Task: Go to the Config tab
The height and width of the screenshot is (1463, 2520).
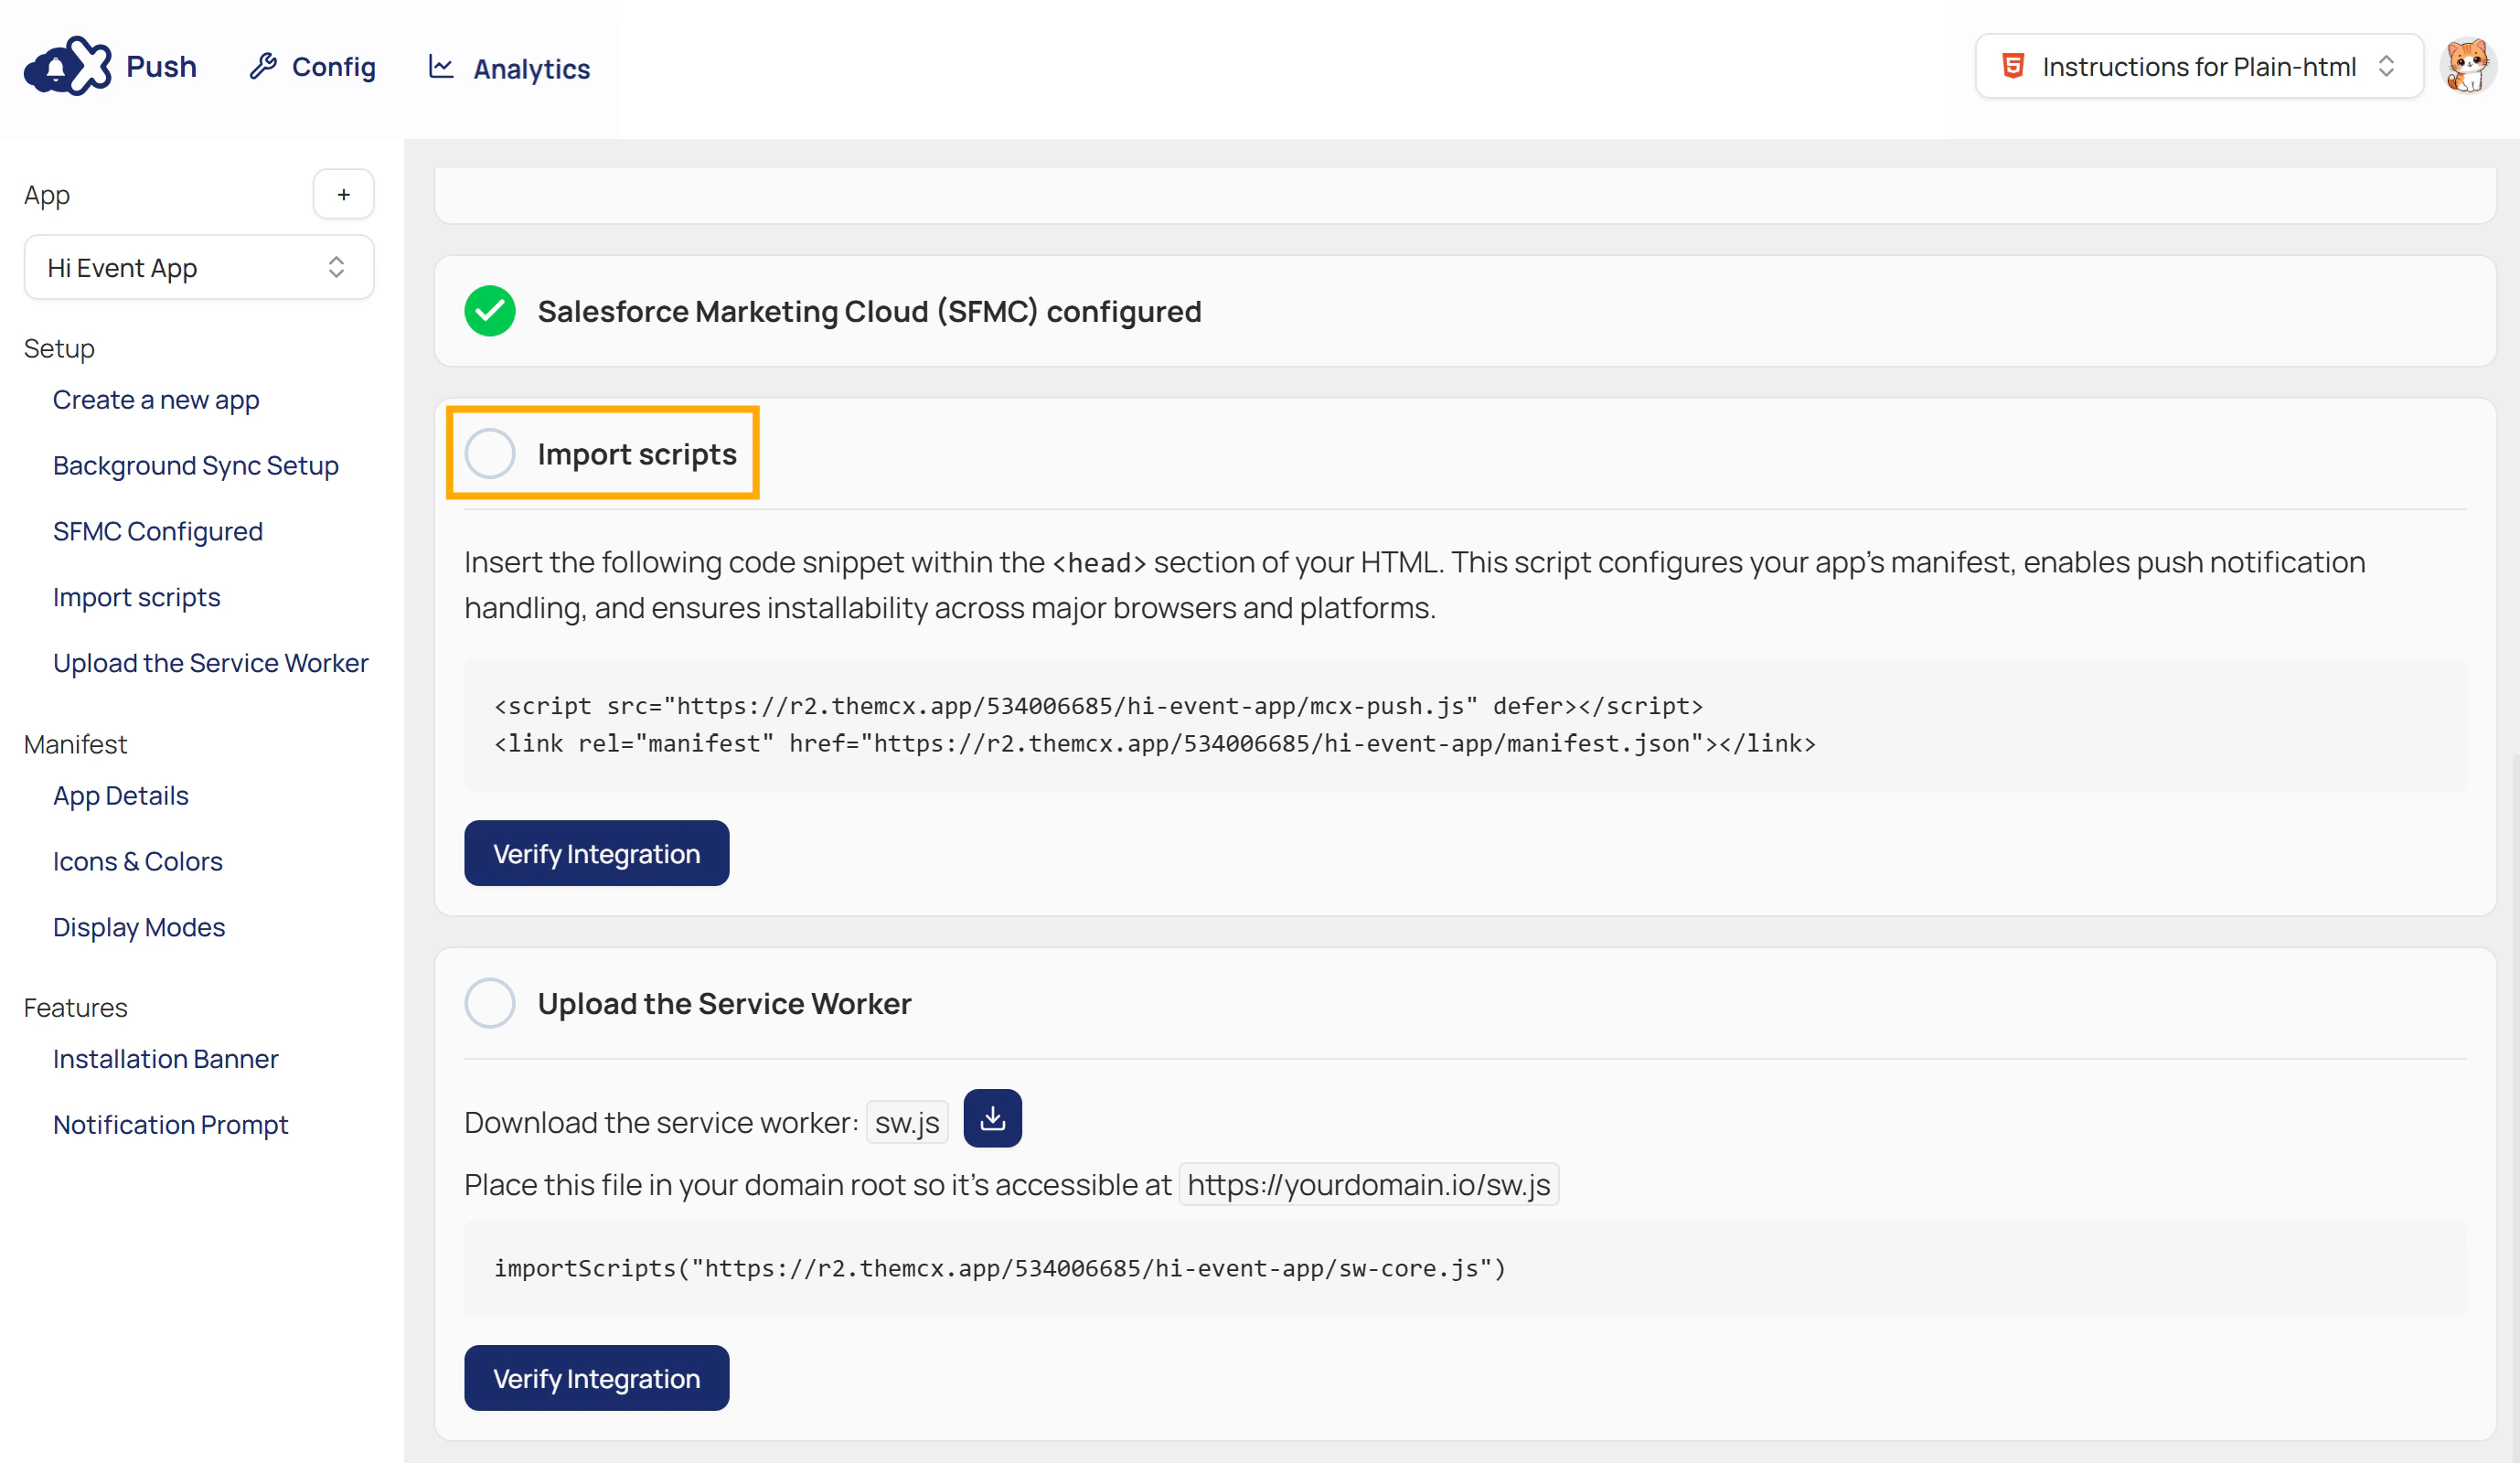Action: point(312,67)
